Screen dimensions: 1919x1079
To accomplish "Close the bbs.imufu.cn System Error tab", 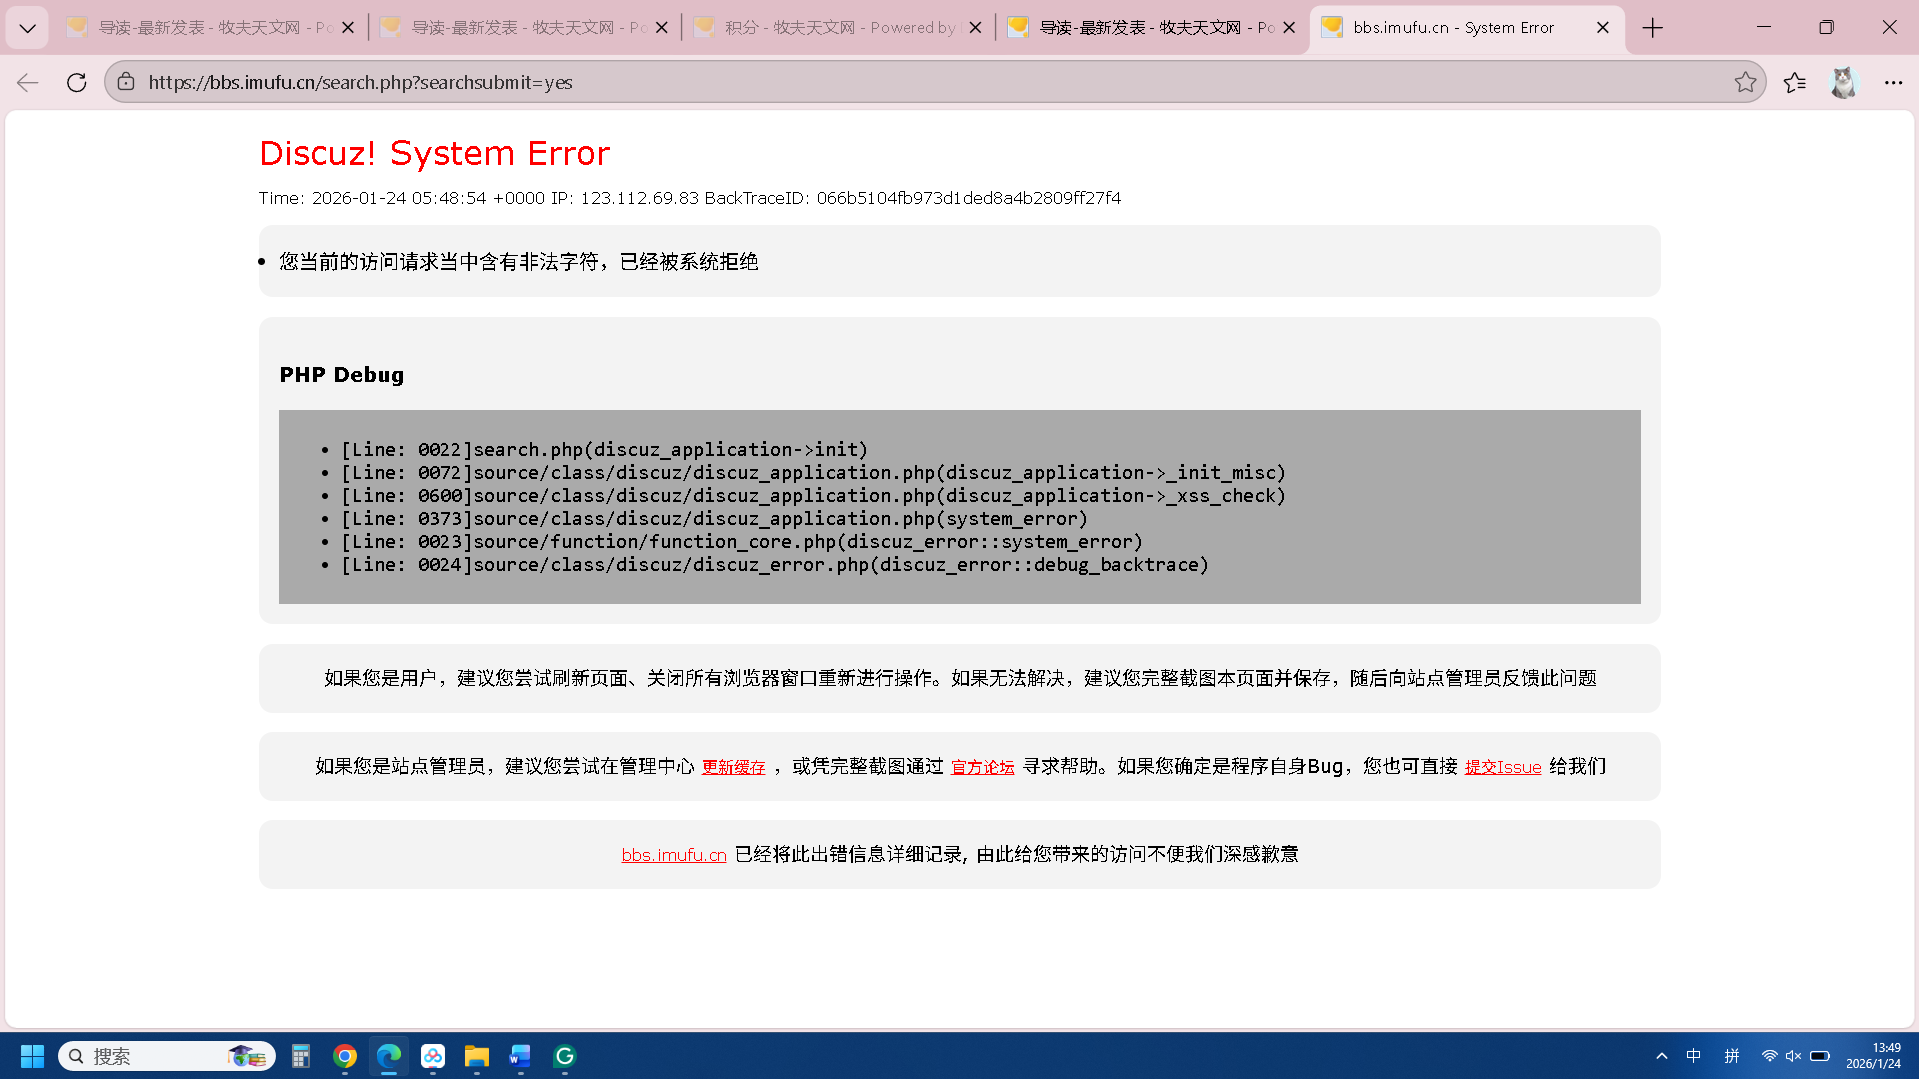I will 1603,28.
